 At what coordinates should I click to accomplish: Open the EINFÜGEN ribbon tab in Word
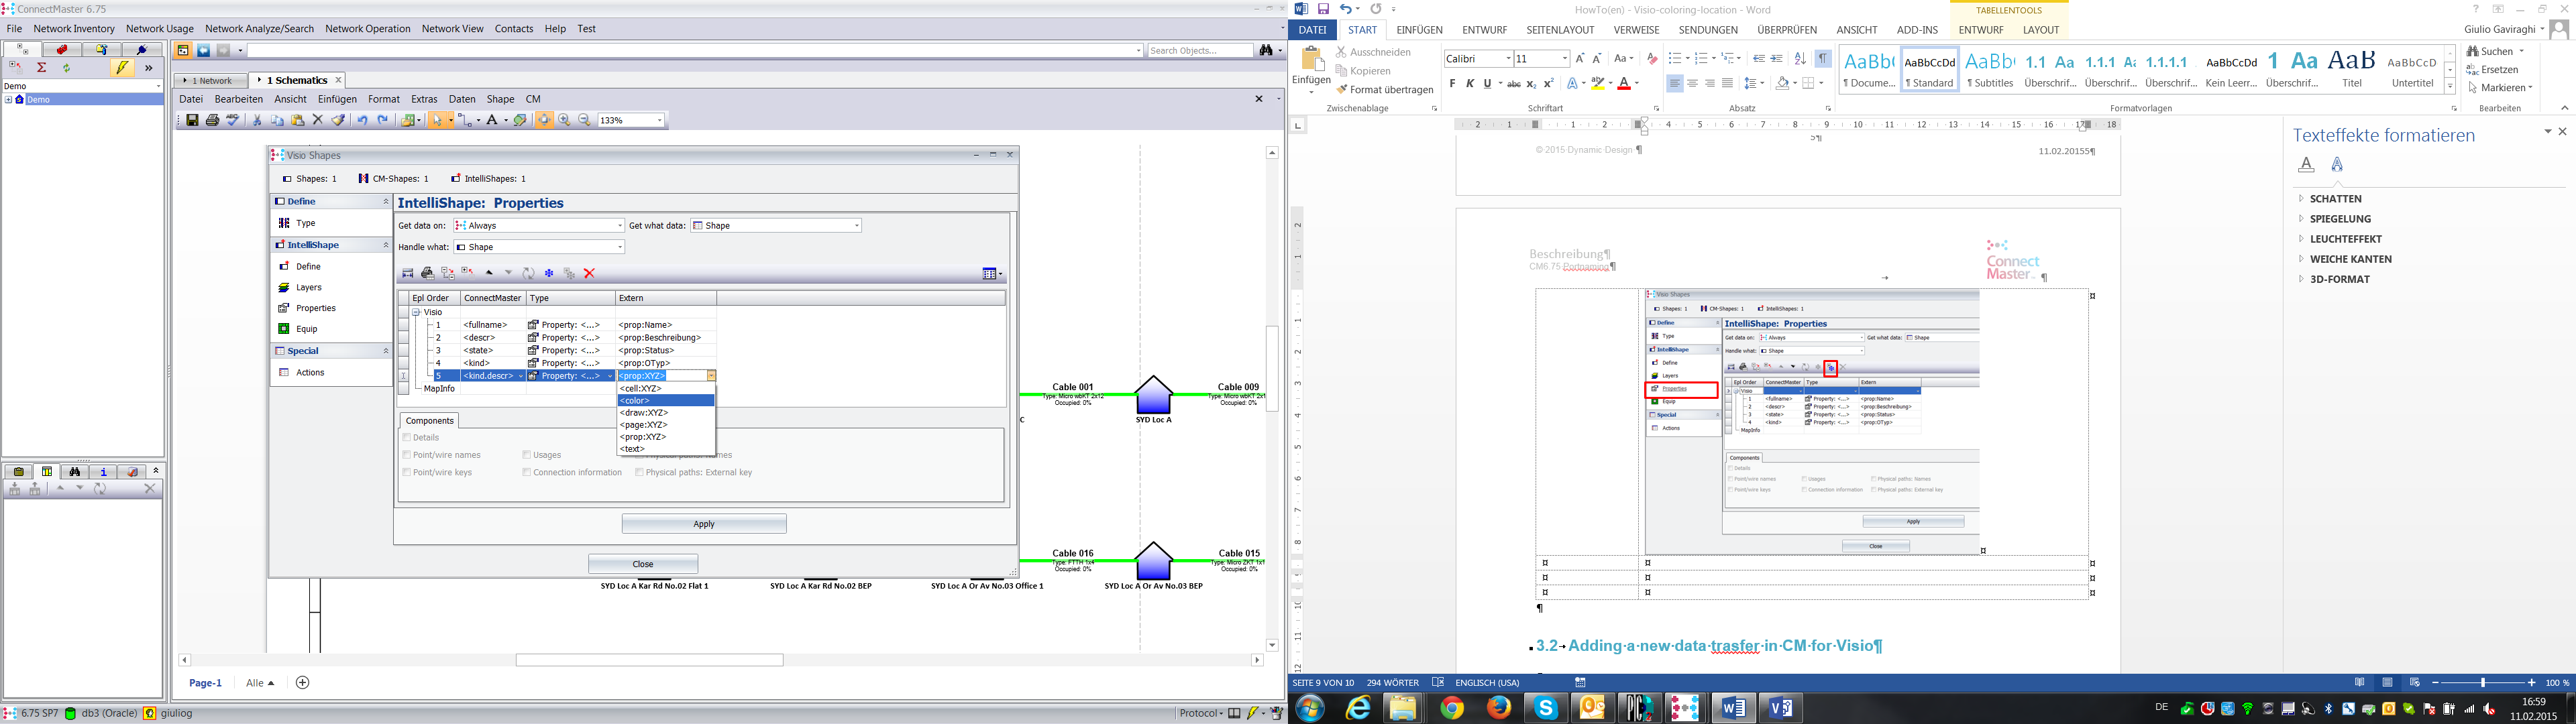coord(1419,30)
